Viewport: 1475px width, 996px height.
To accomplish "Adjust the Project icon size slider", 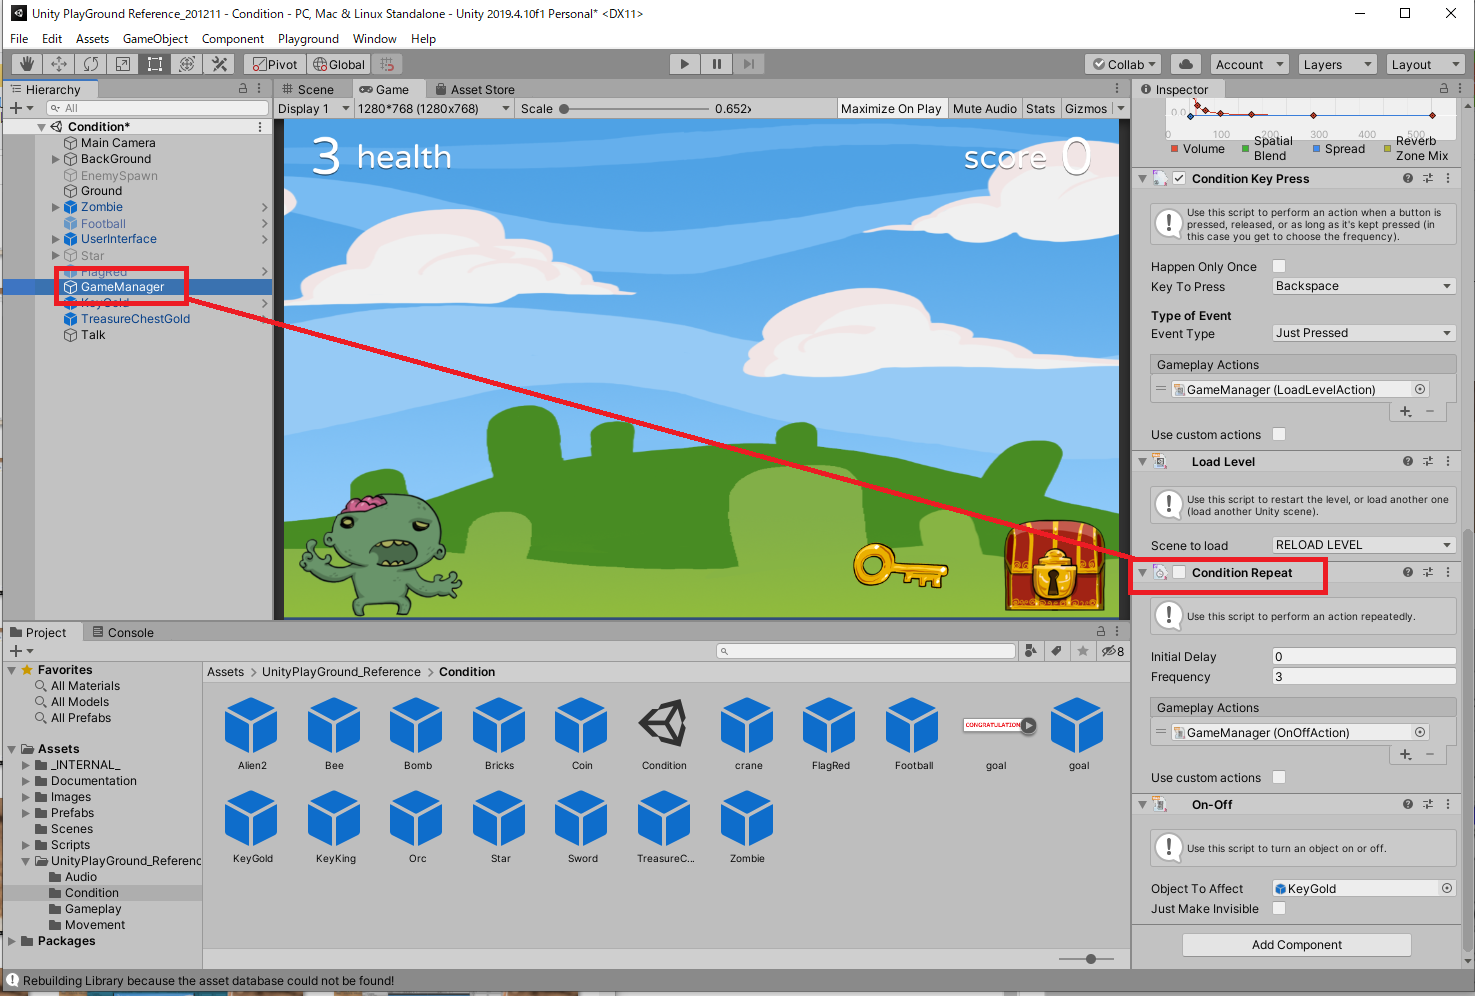I will click(1086, 959).
